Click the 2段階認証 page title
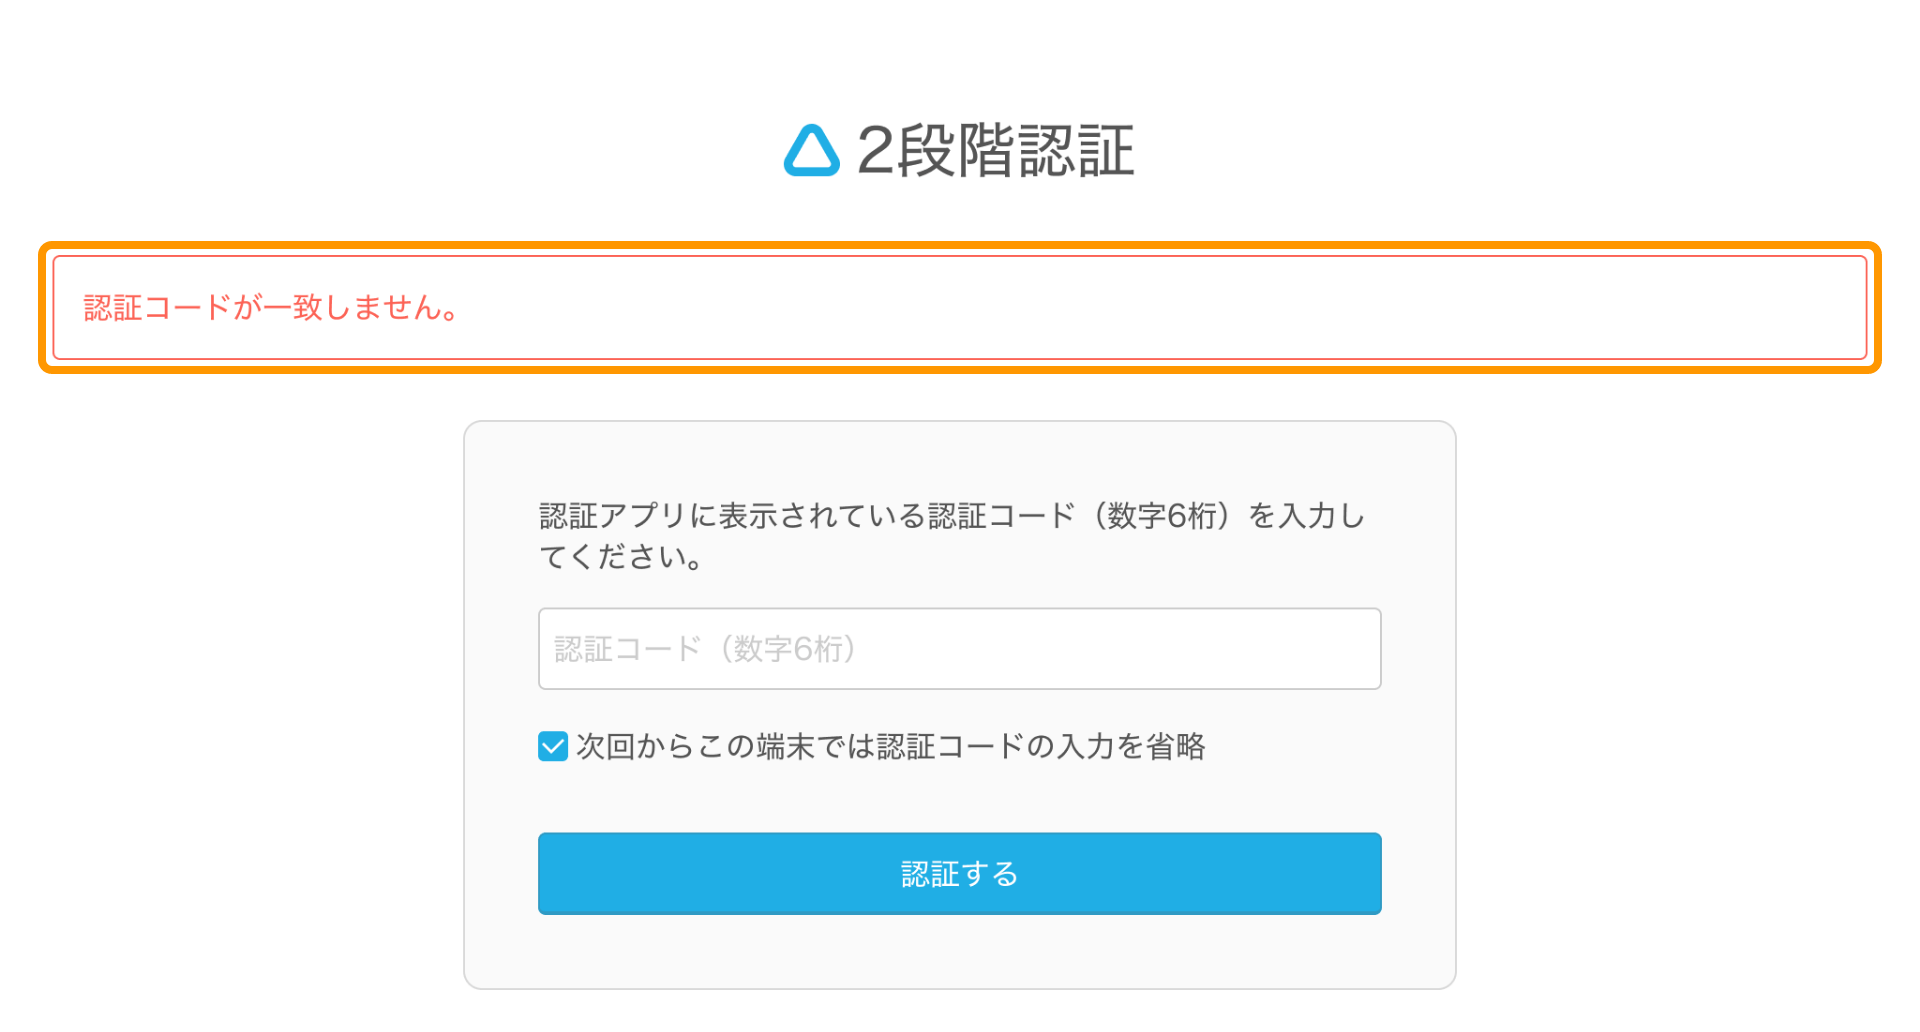 point(997,150)
